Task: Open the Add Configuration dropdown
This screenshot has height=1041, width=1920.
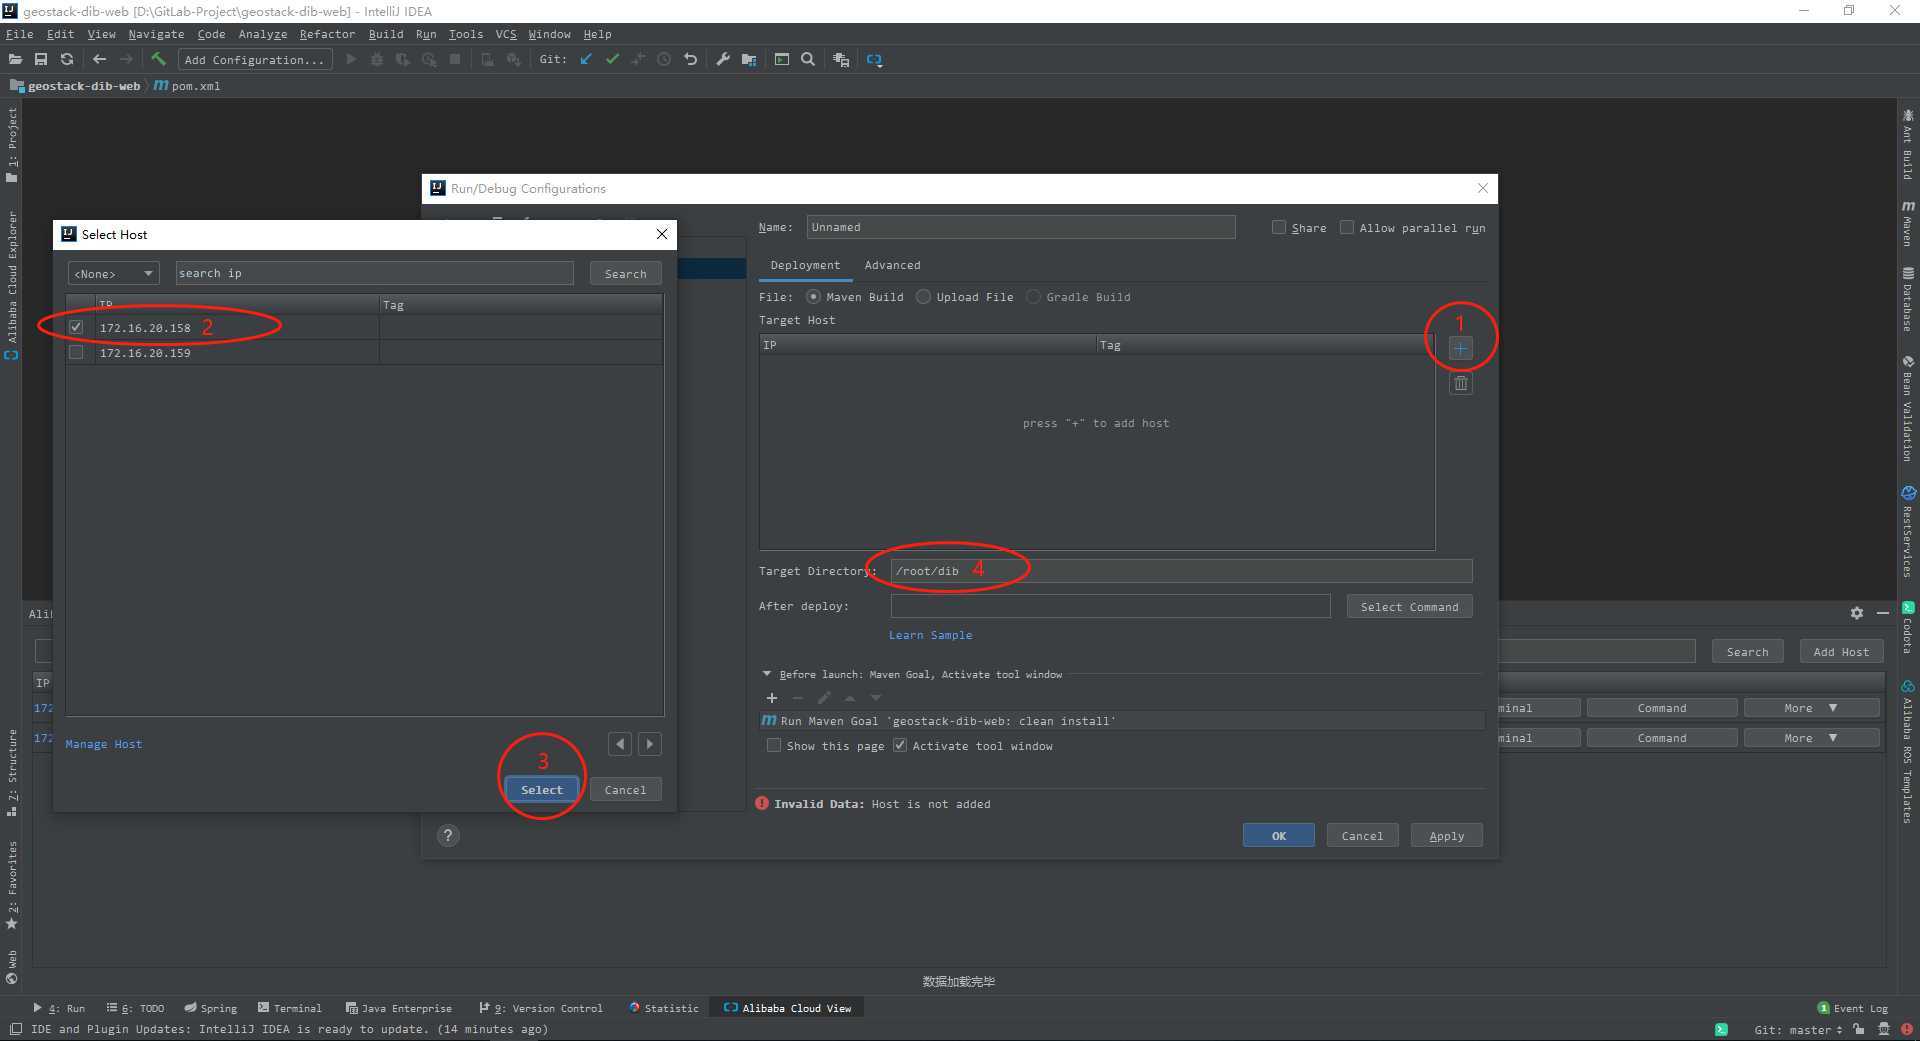Action: tap(254, 60)
